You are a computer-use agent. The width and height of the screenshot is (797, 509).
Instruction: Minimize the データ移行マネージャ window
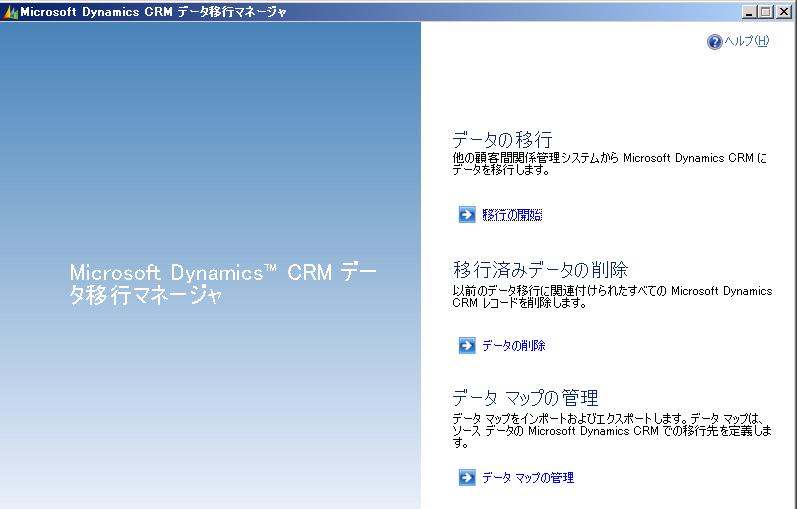[x=748, y=12]
